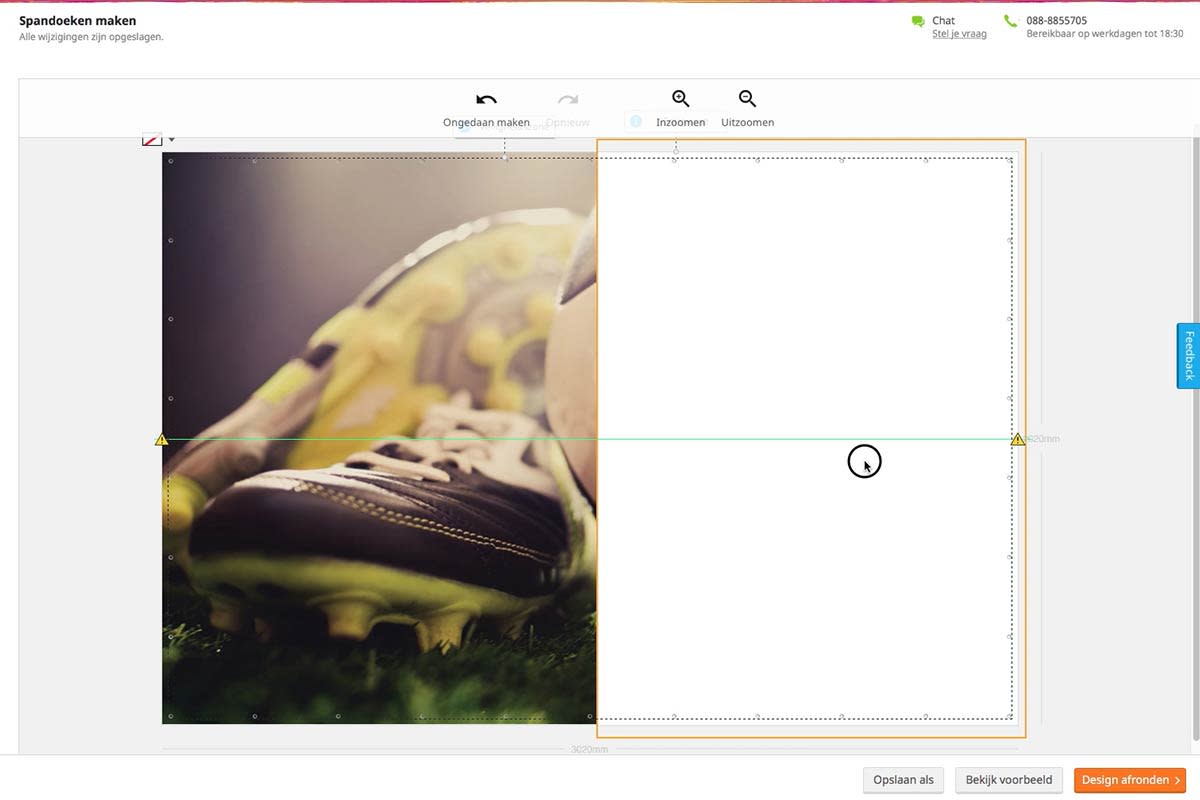Open the no-fill color swatch

pyautogui.click(x=152, y=140)
